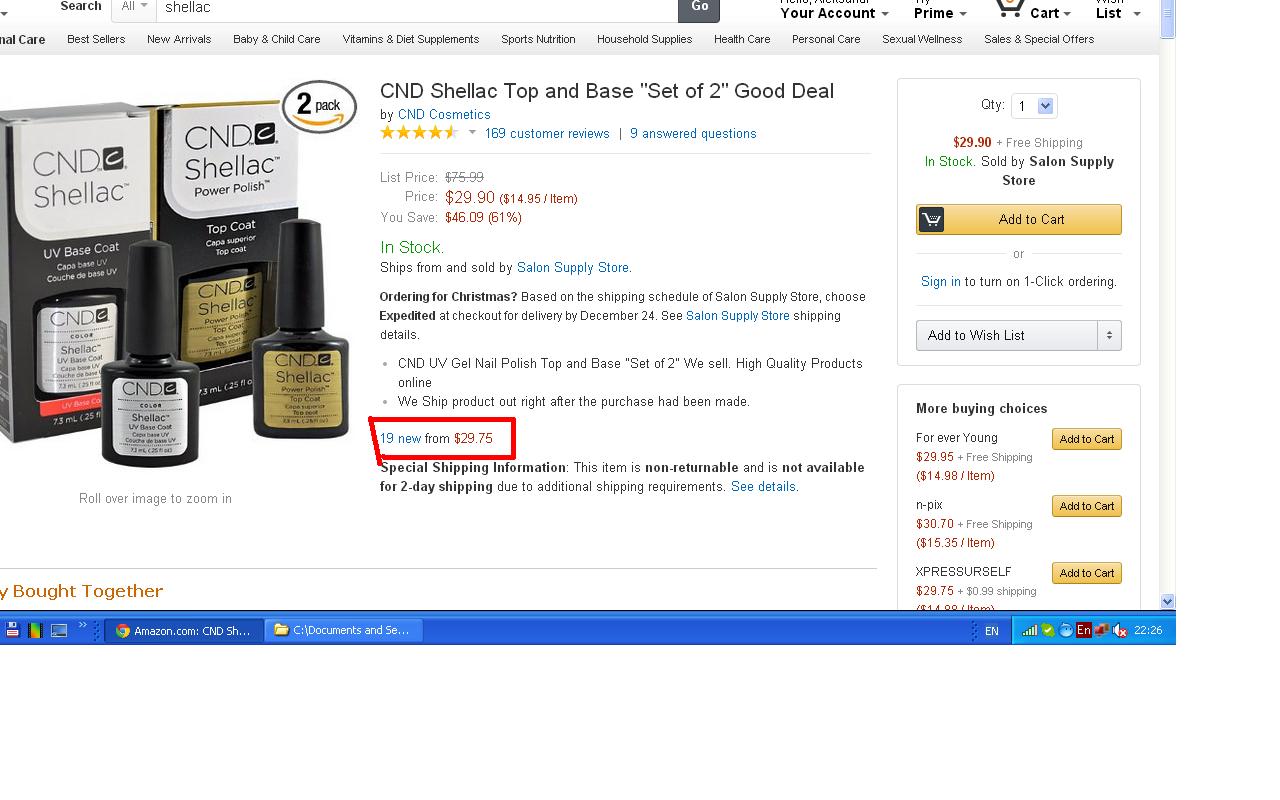Add For ever Young offer to cart
Viewport: 1280px width, 800px height.
1086,439
